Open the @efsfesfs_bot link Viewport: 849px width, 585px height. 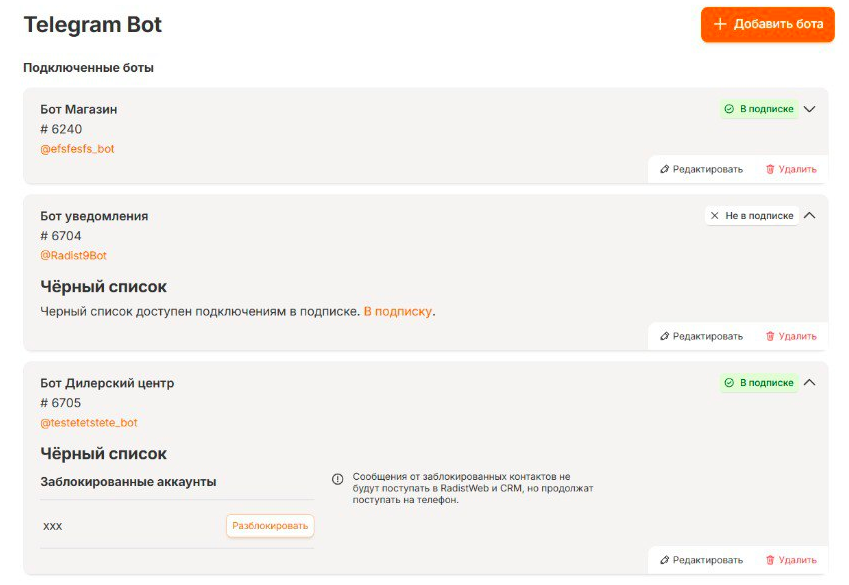coord(77,149)
